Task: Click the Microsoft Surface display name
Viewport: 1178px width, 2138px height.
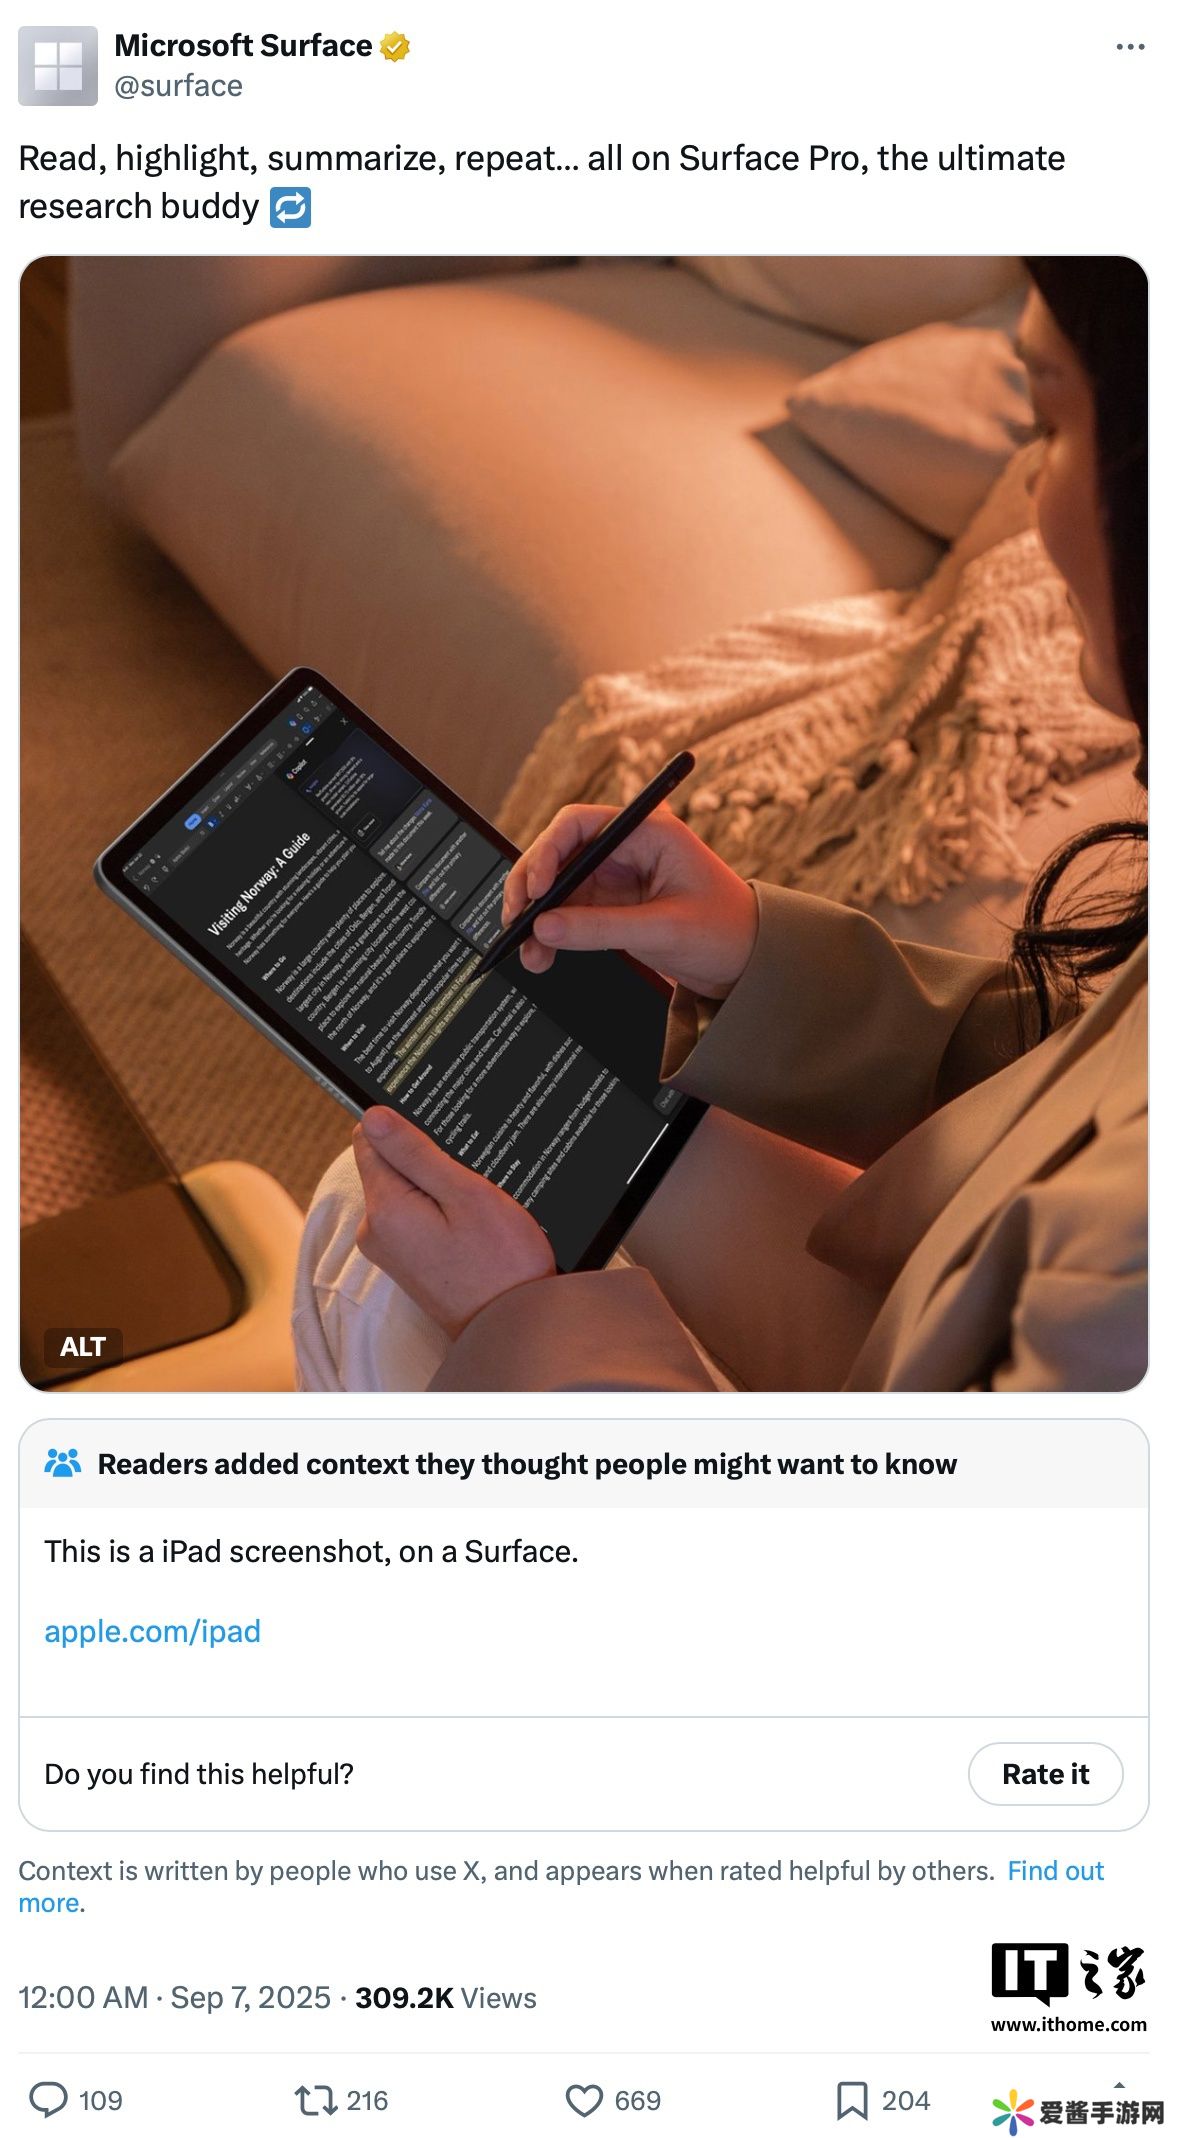Action: click(243, 46)
